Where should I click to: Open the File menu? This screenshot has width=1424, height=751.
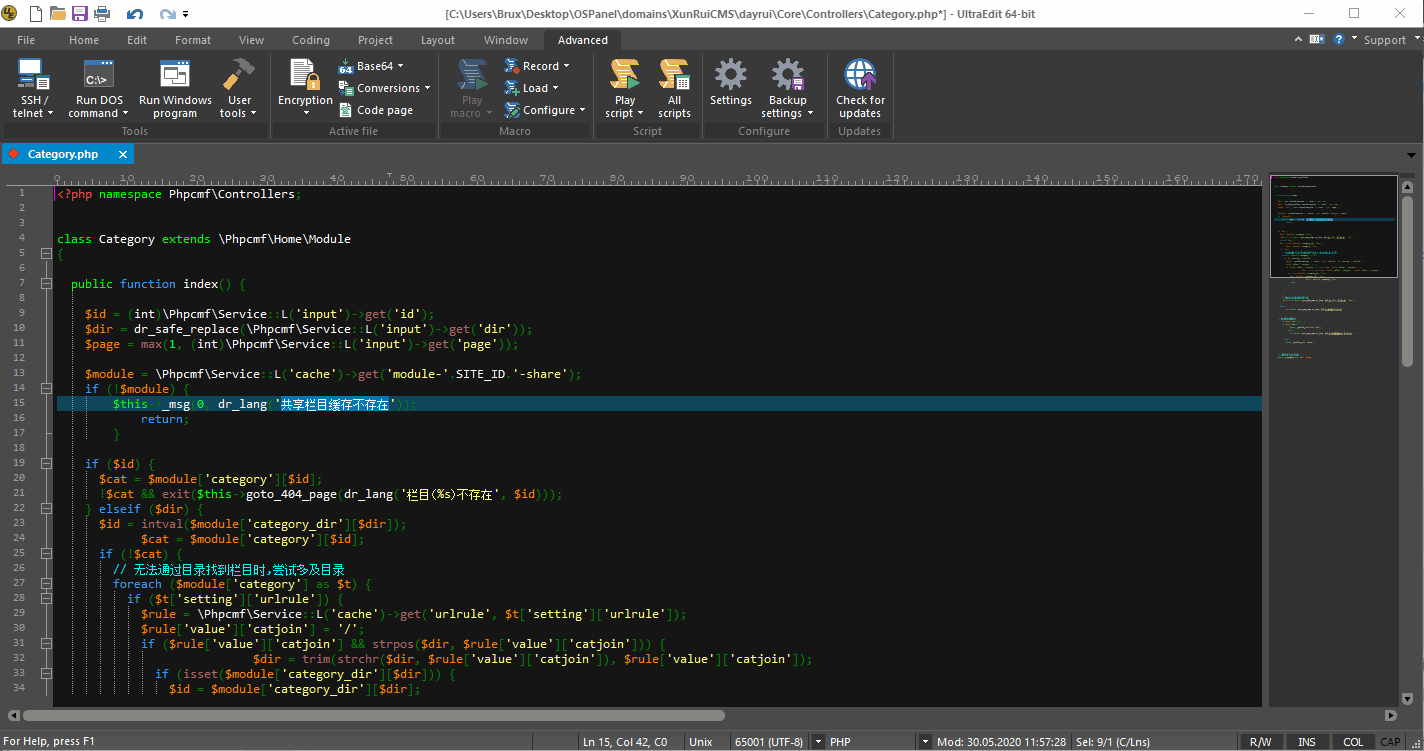pyautogui.click(x=26, y=40)
